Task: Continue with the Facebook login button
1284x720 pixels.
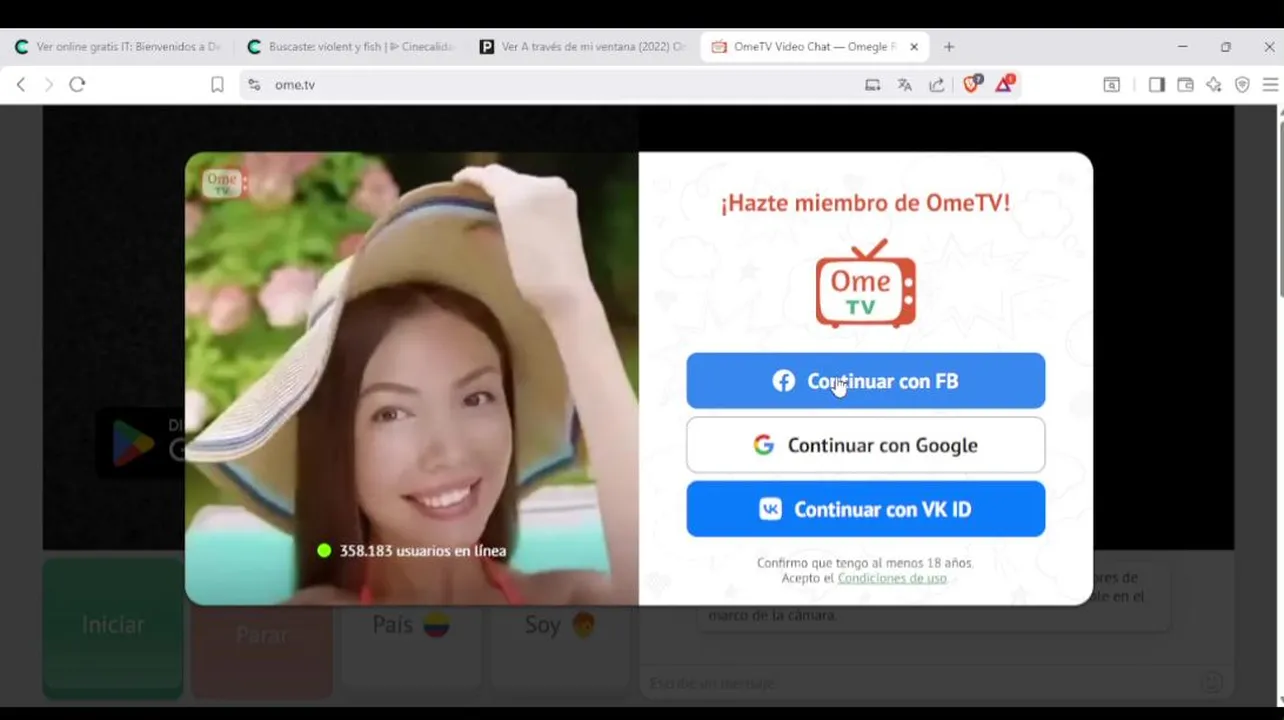Action: pos(865,381)
